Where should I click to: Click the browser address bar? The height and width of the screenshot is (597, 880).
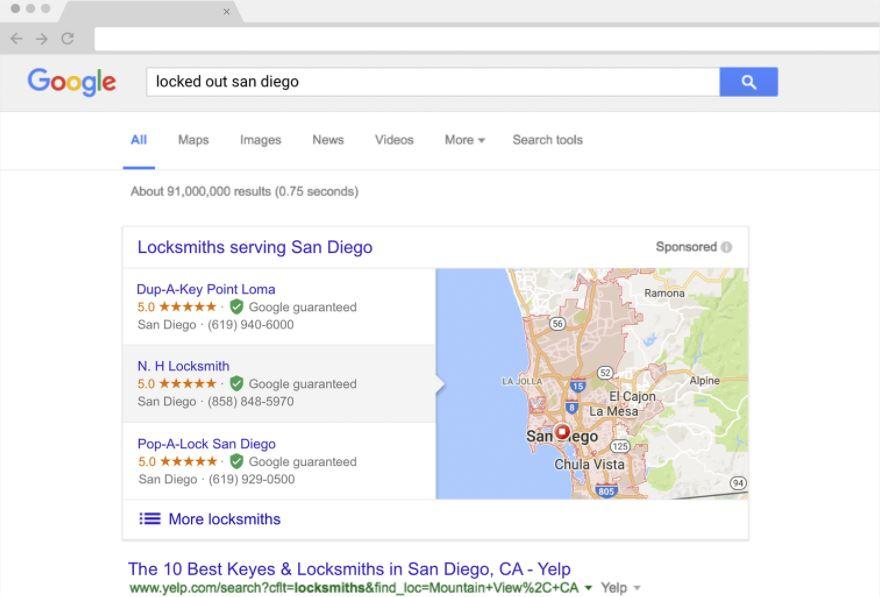click(x=487, y=39)
